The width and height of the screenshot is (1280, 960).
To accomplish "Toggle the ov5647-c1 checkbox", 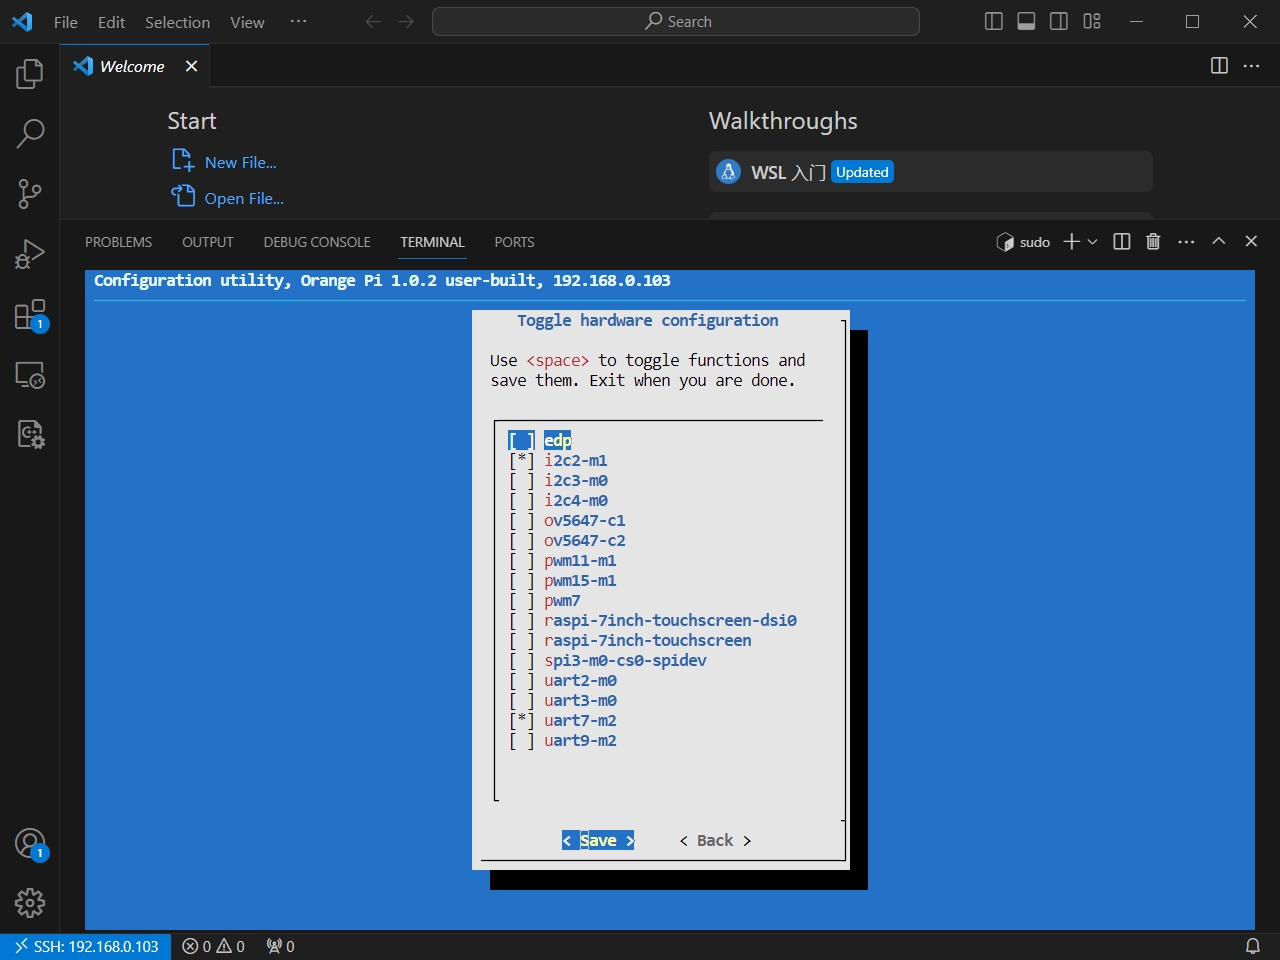I will [x=521, y=520].
